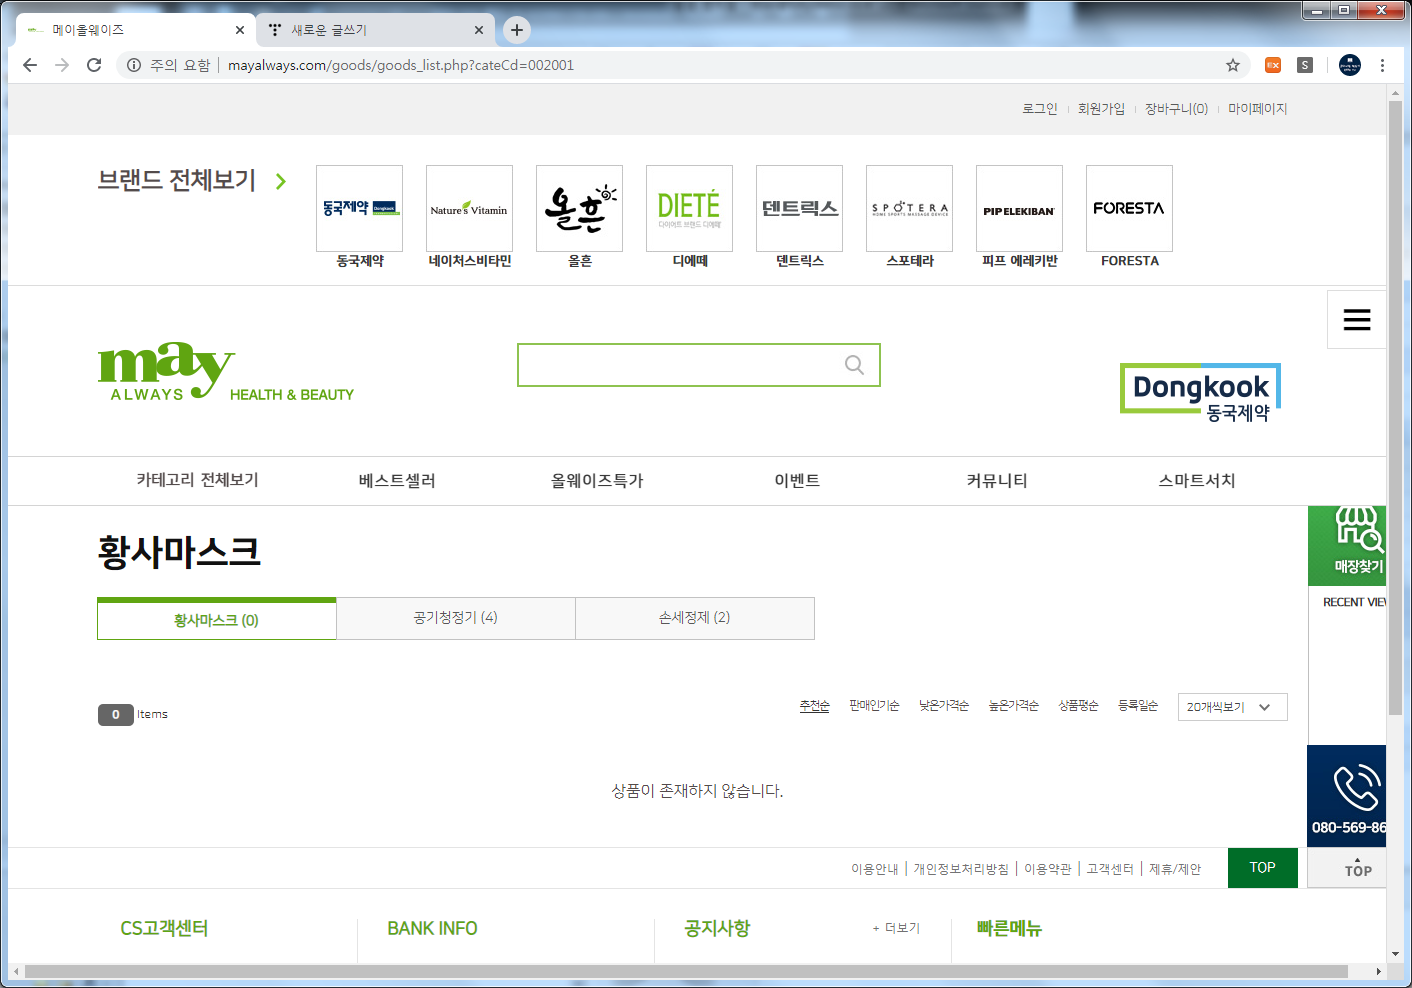Viewport: 1412px width, 988px height.
Task: Select the FORESTA brand logo
Action: click(1129, 208)
